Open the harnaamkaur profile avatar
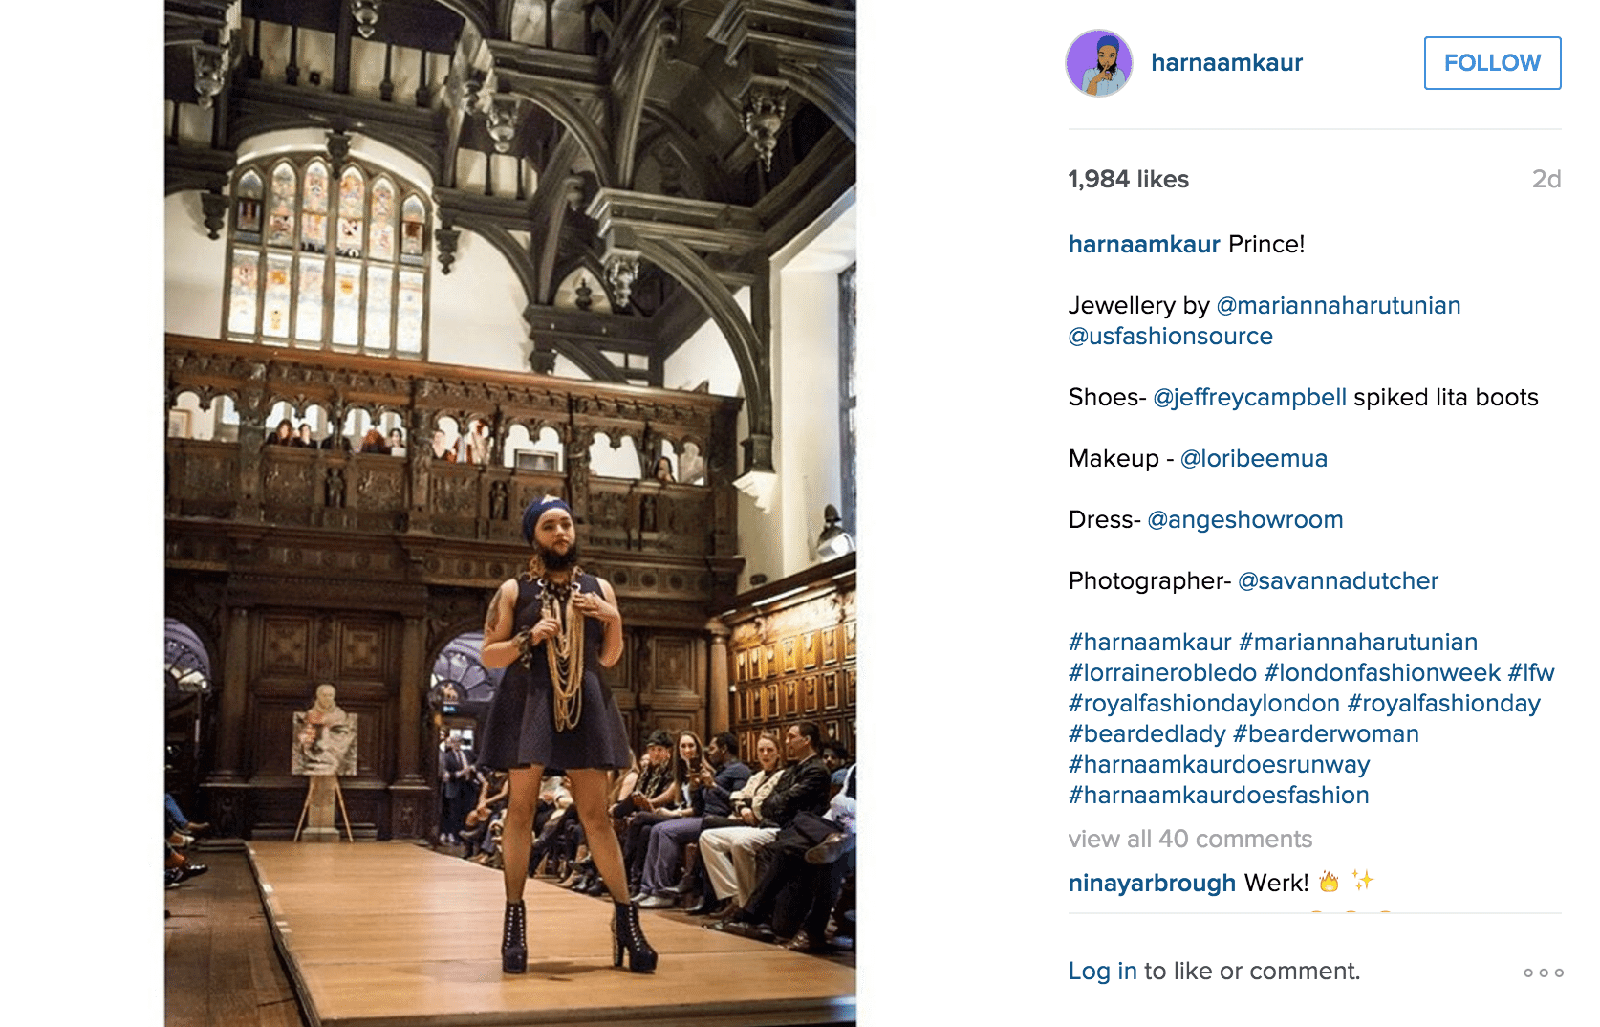1600x1027 pixels. click(x=1099, y=63)
